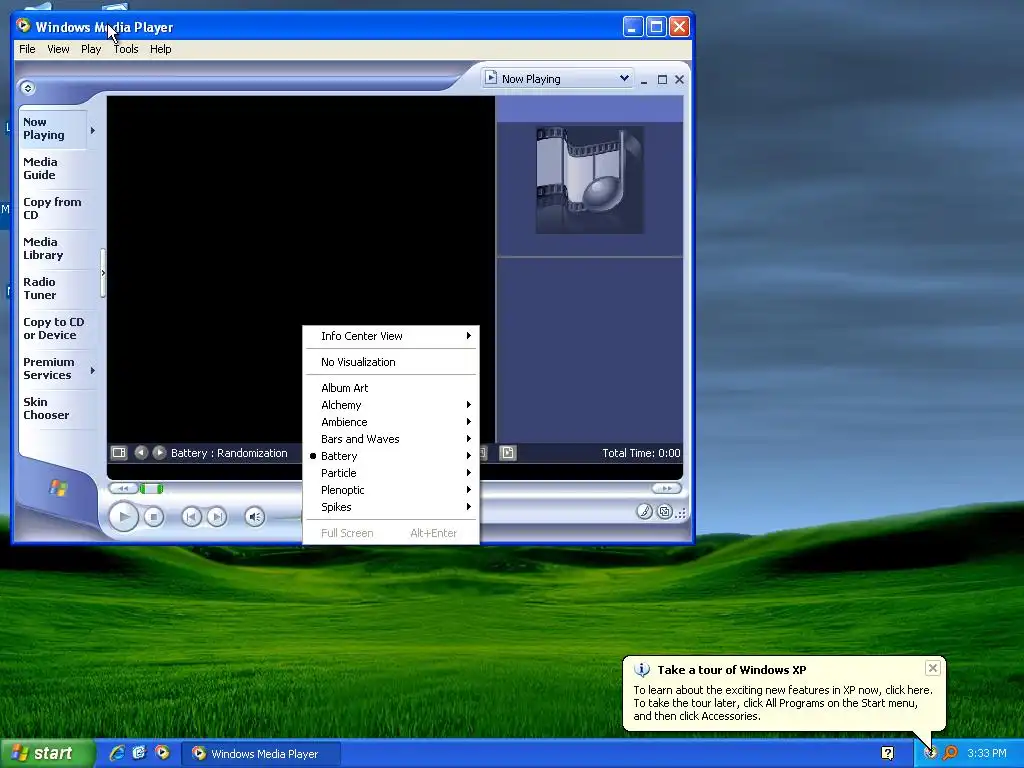Expand the Plenoptic visualization submenu
The image size is (1024, 768).
tap(391, 490)
